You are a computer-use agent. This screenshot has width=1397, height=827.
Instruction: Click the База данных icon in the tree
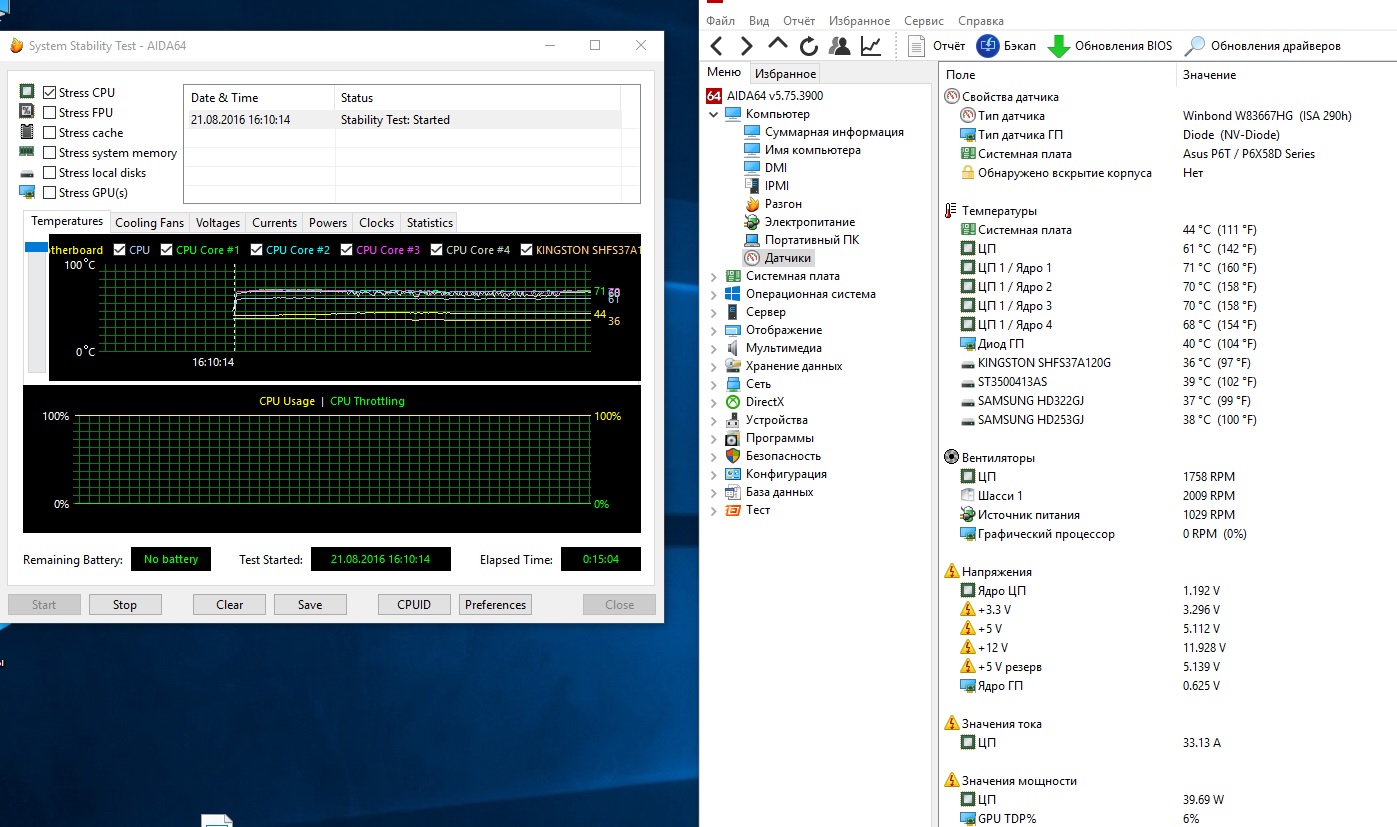[733, 492]
